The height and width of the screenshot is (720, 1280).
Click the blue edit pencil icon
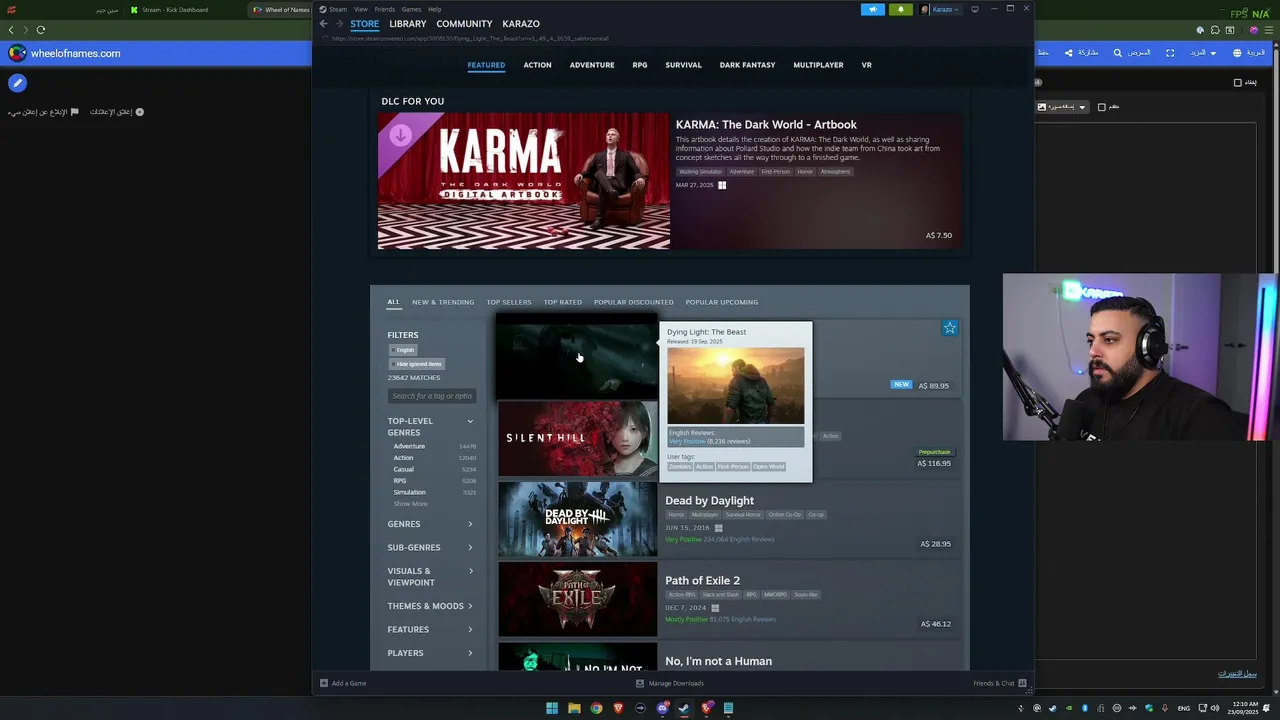[x=17, y=83]
